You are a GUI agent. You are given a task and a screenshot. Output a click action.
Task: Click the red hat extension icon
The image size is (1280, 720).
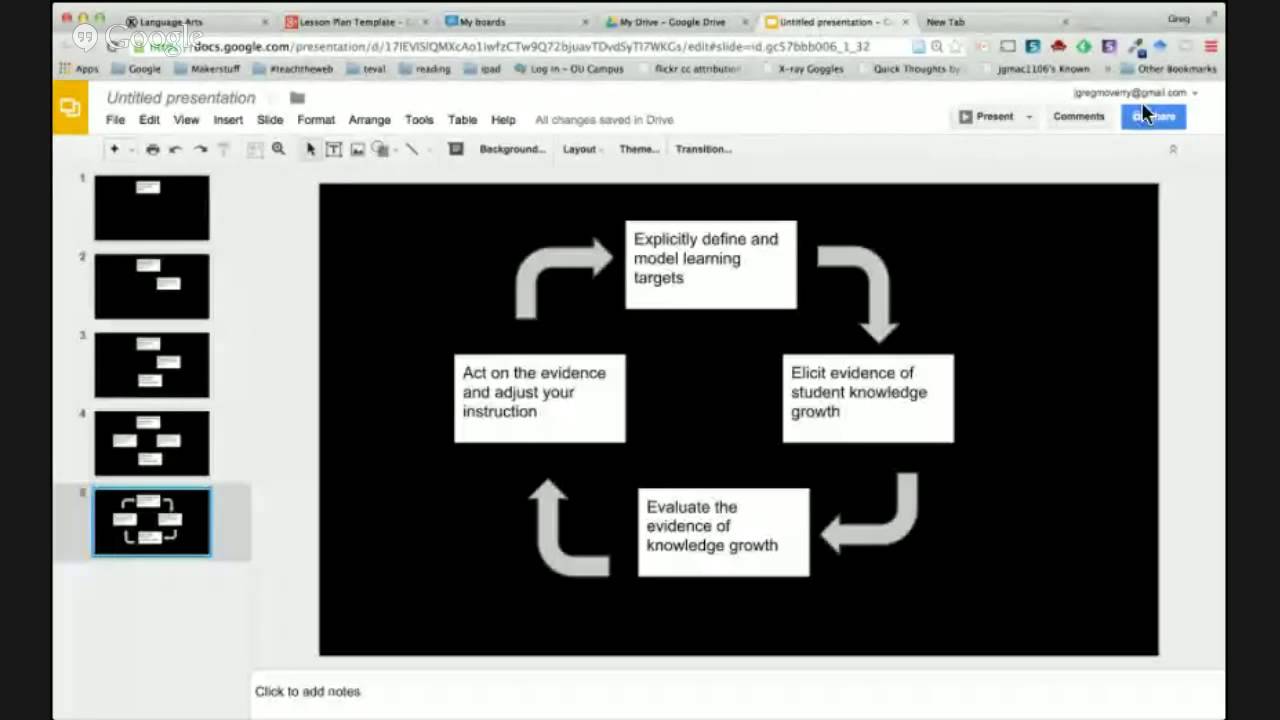[x=1058, y=47]
